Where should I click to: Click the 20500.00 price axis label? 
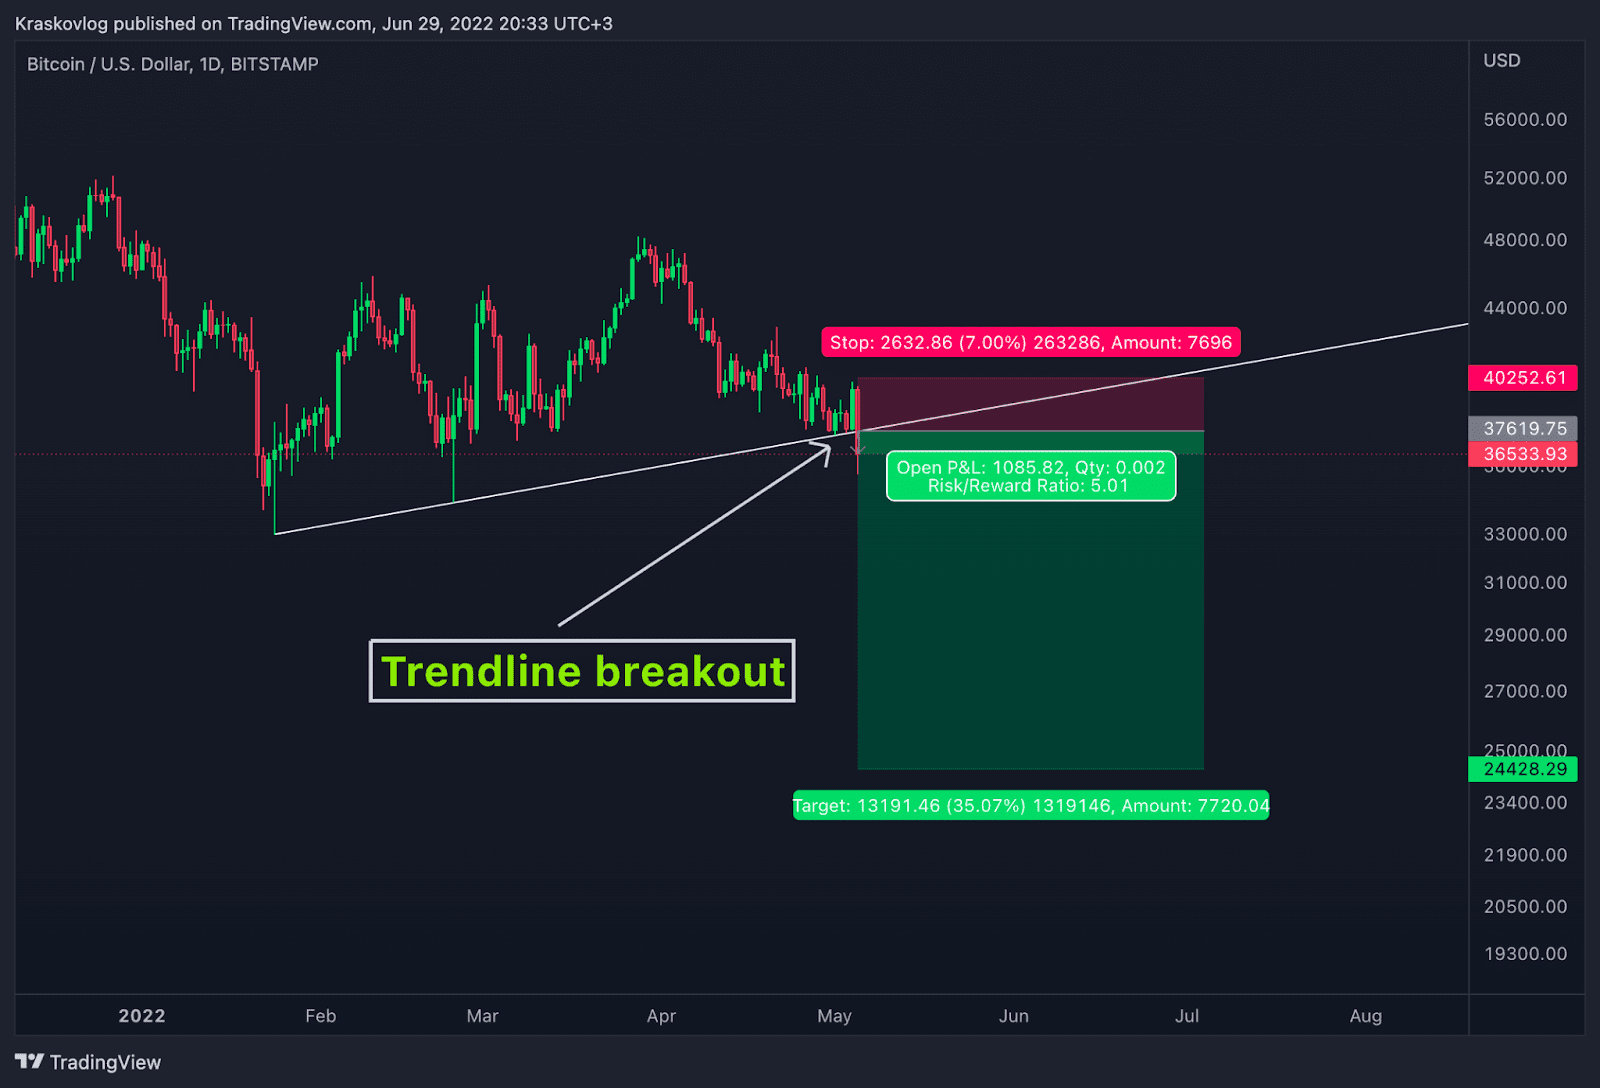click(1525, 906)
